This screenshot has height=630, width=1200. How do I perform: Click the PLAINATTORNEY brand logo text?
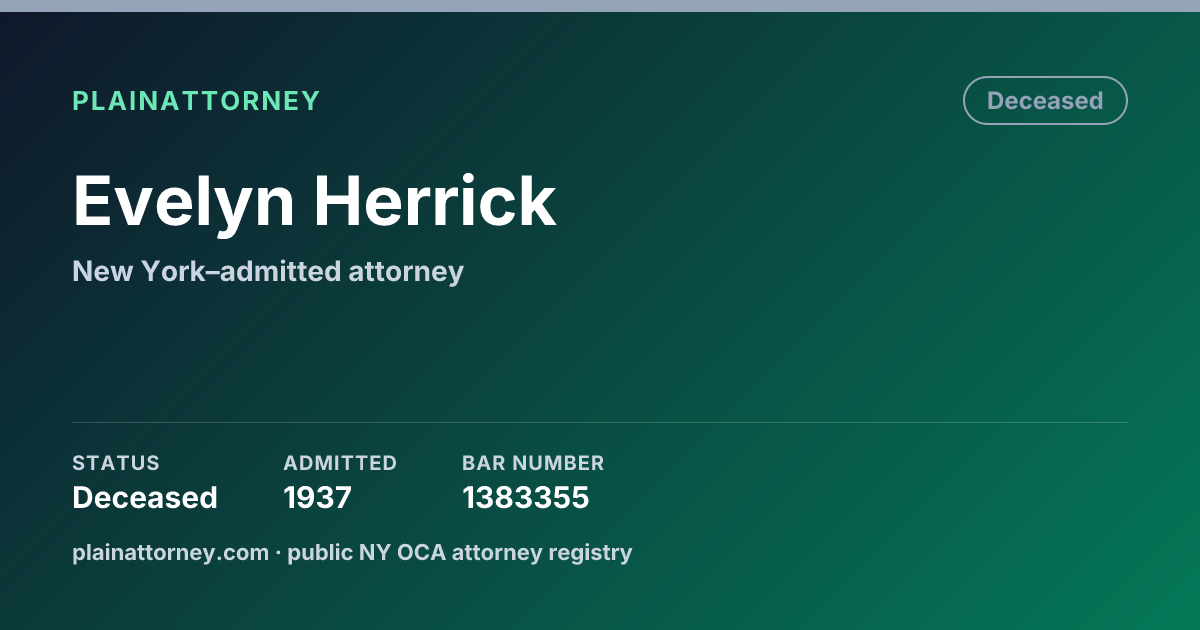(196, 101)
